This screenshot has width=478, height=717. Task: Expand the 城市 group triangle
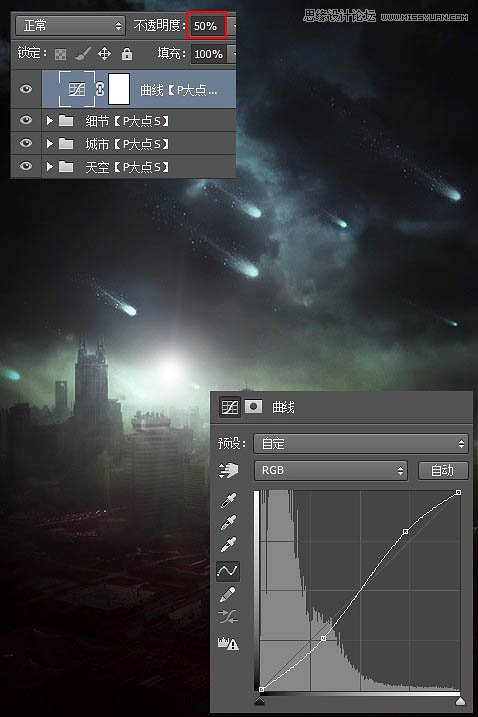[49, 144]
